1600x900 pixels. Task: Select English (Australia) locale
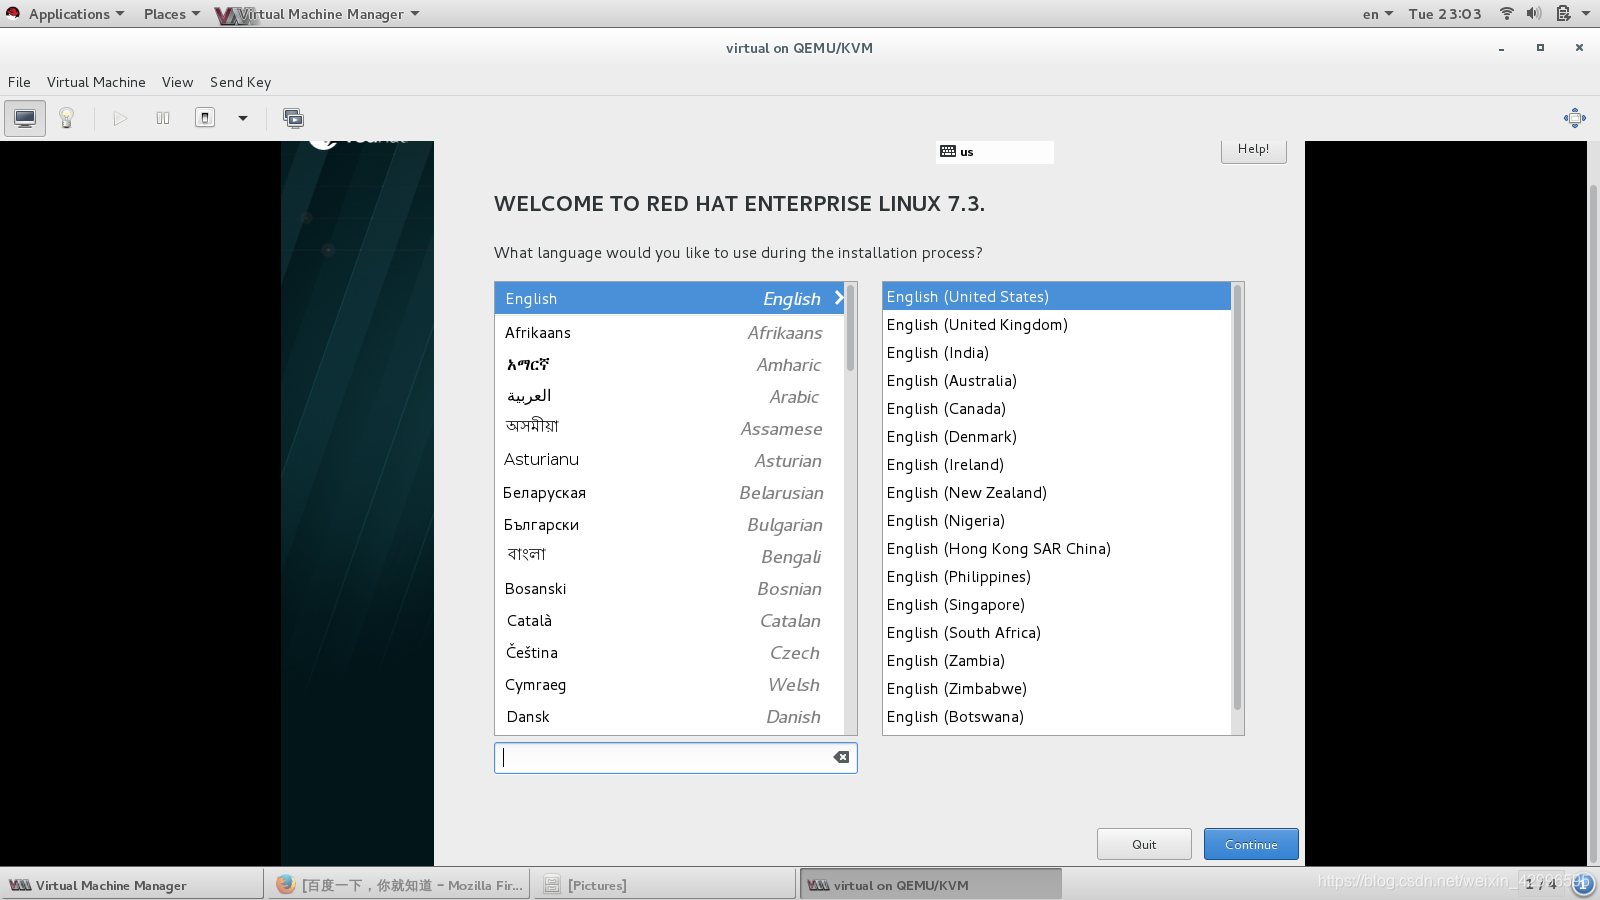pos(1056,380)
